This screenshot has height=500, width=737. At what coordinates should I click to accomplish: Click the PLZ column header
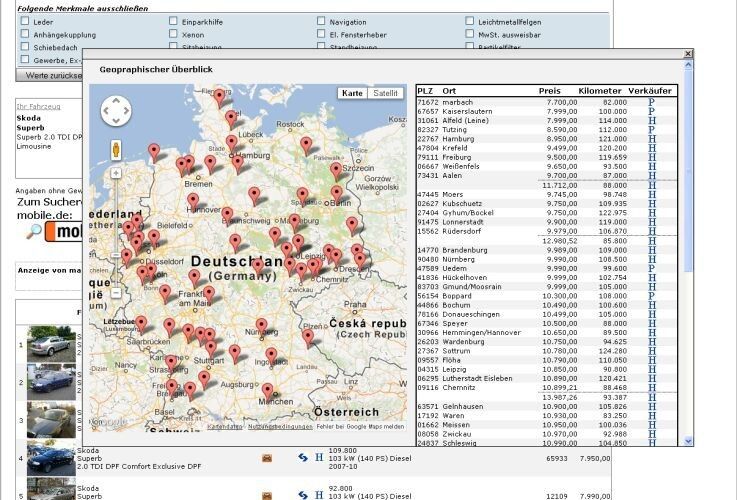pos(425,91)
